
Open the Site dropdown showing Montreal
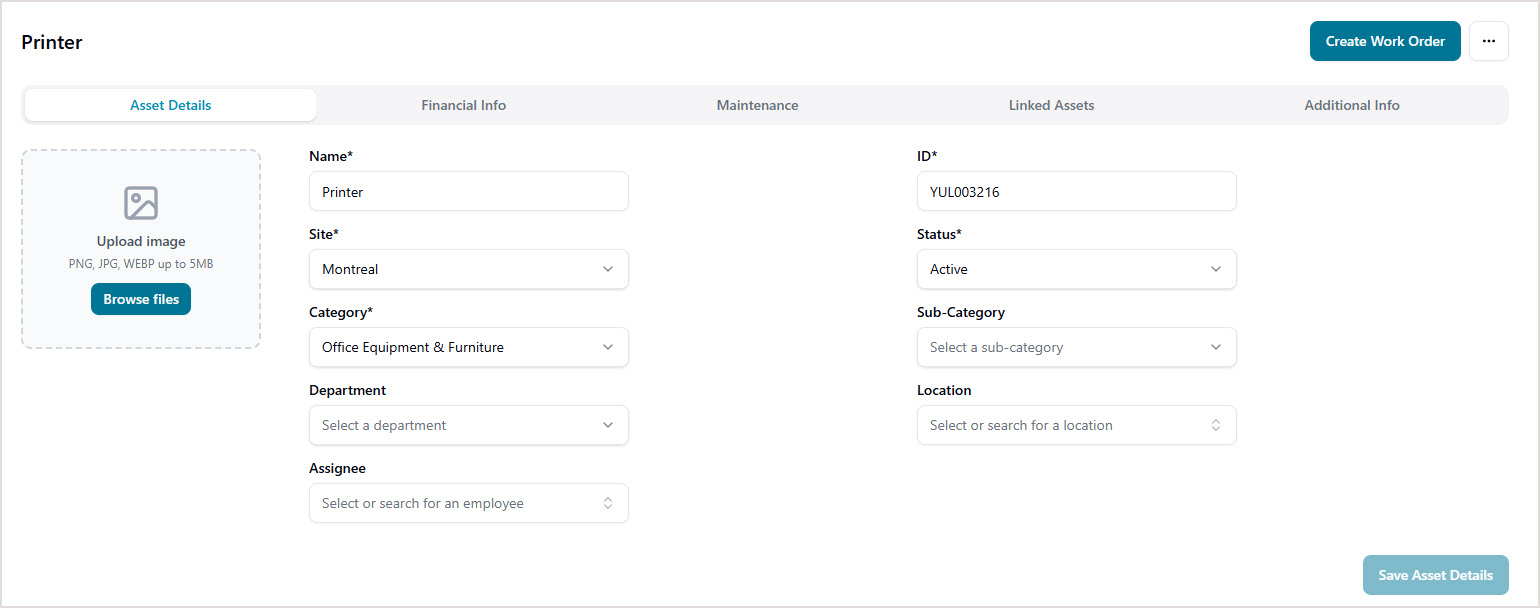pyautogui.click(x=469, y=269)
